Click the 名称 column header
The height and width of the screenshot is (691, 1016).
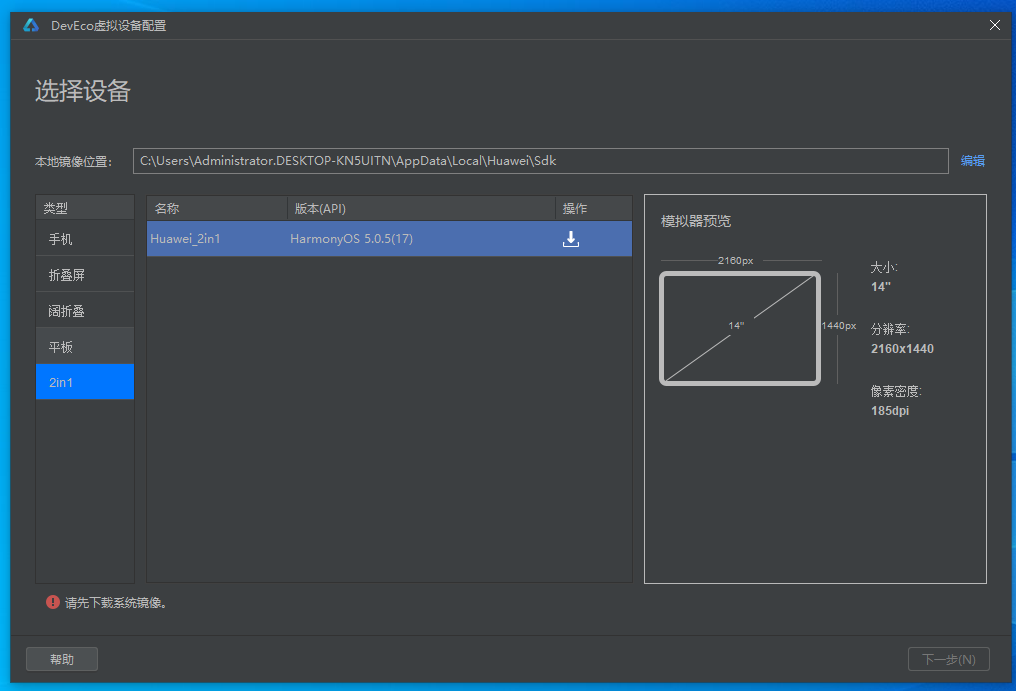tap(216, 208)
